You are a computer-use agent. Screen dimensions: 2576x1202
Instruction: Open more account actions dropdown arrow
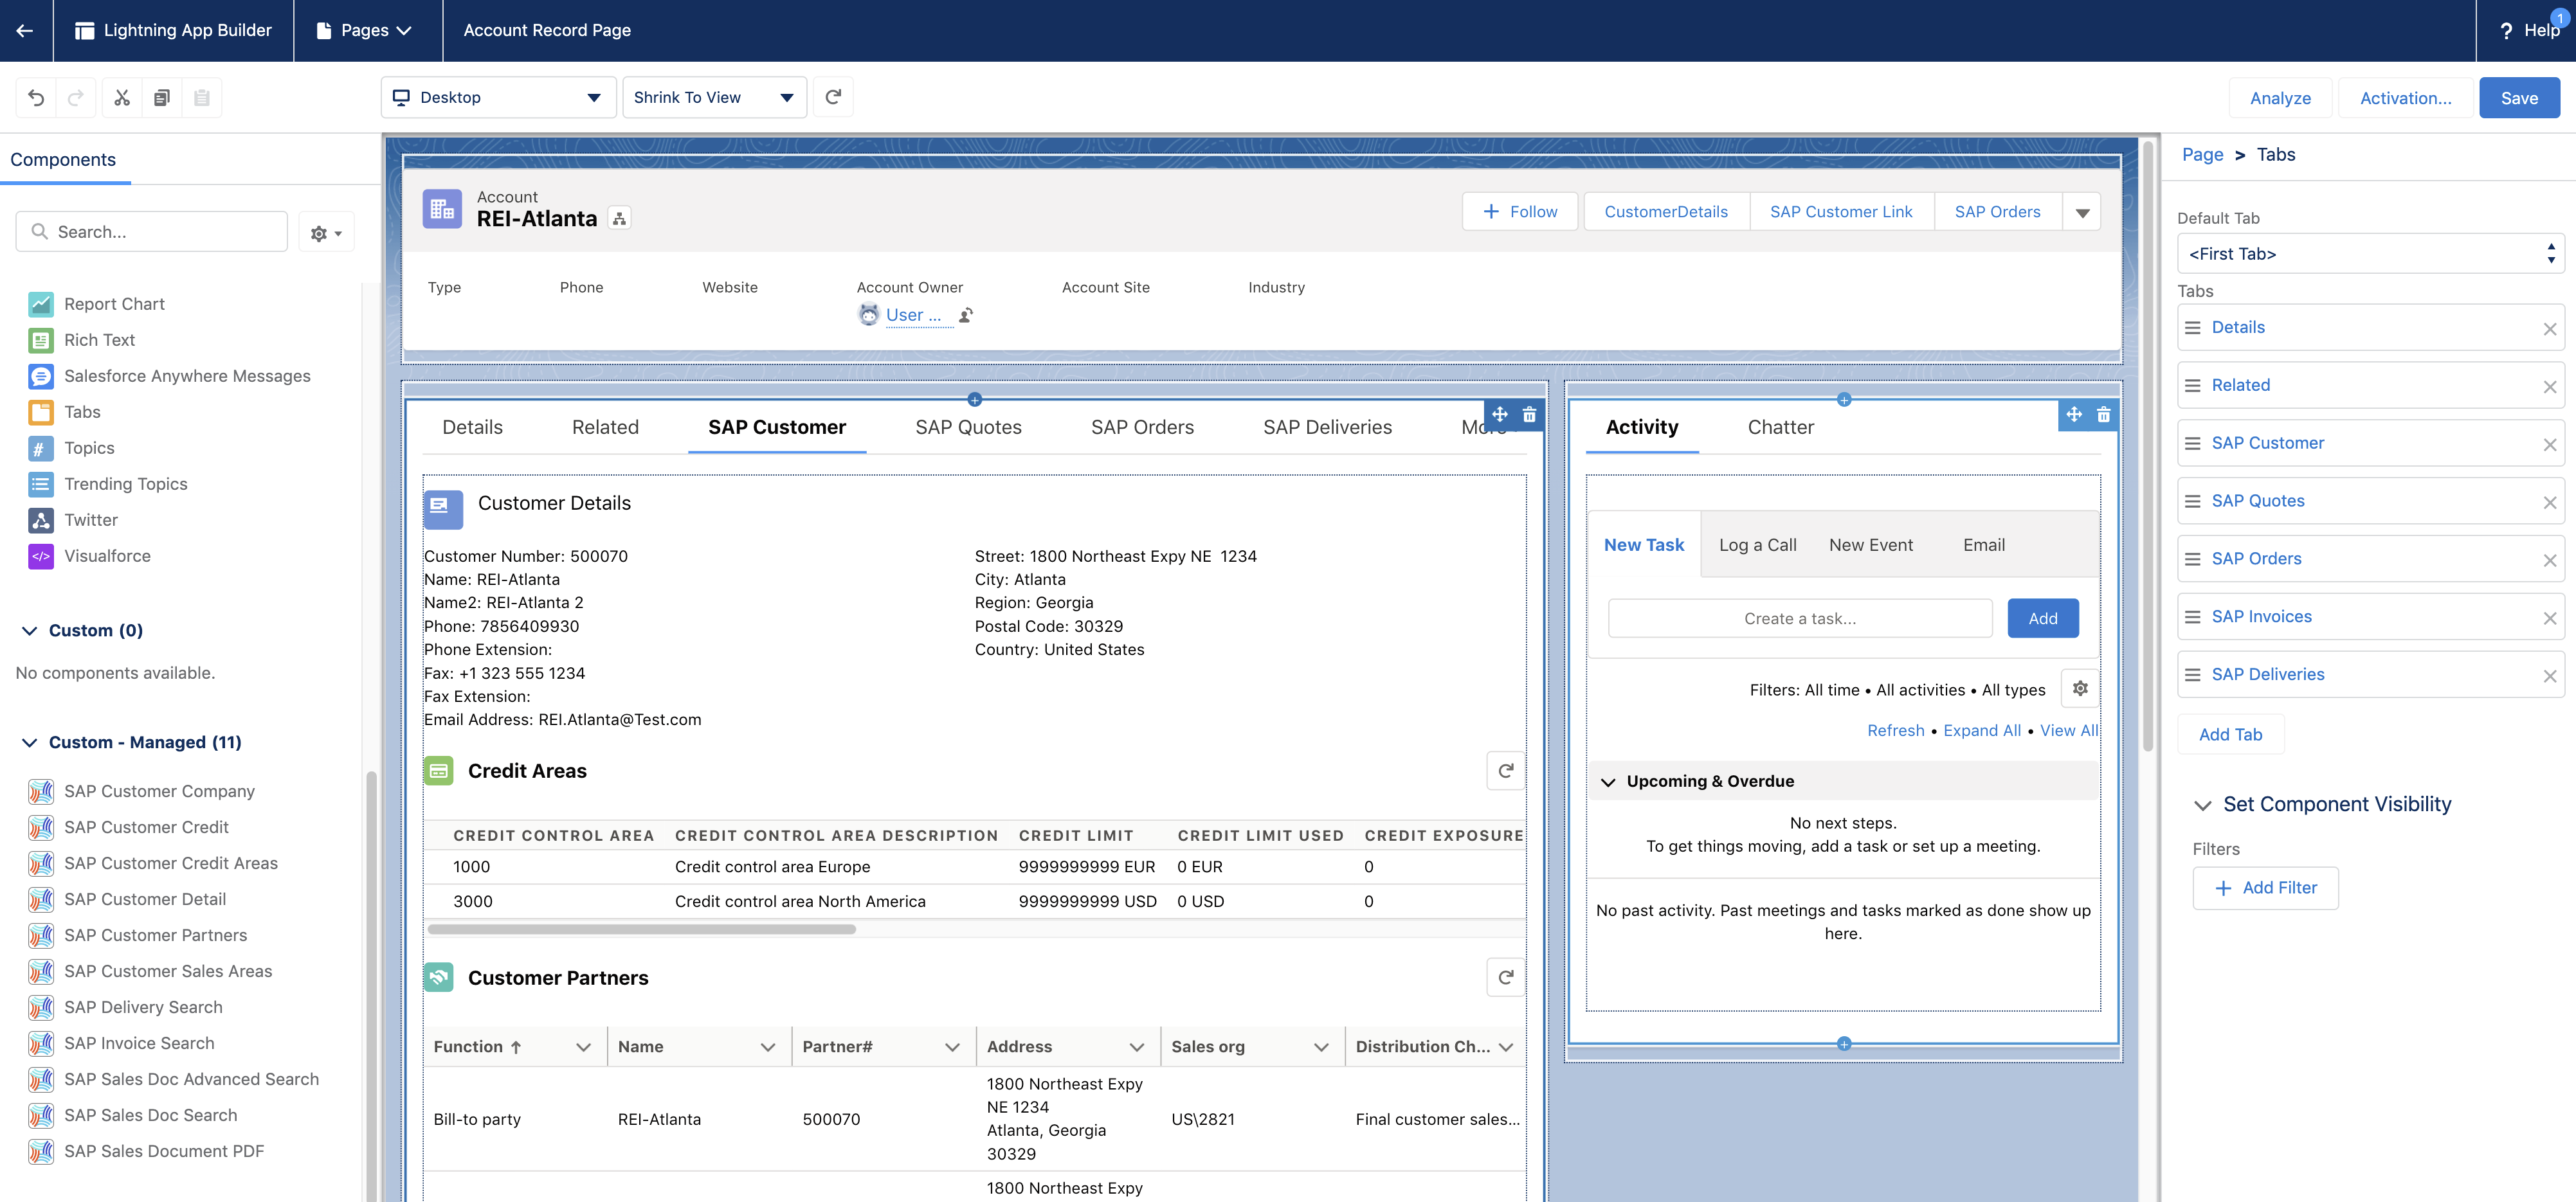click(2082, 212)
